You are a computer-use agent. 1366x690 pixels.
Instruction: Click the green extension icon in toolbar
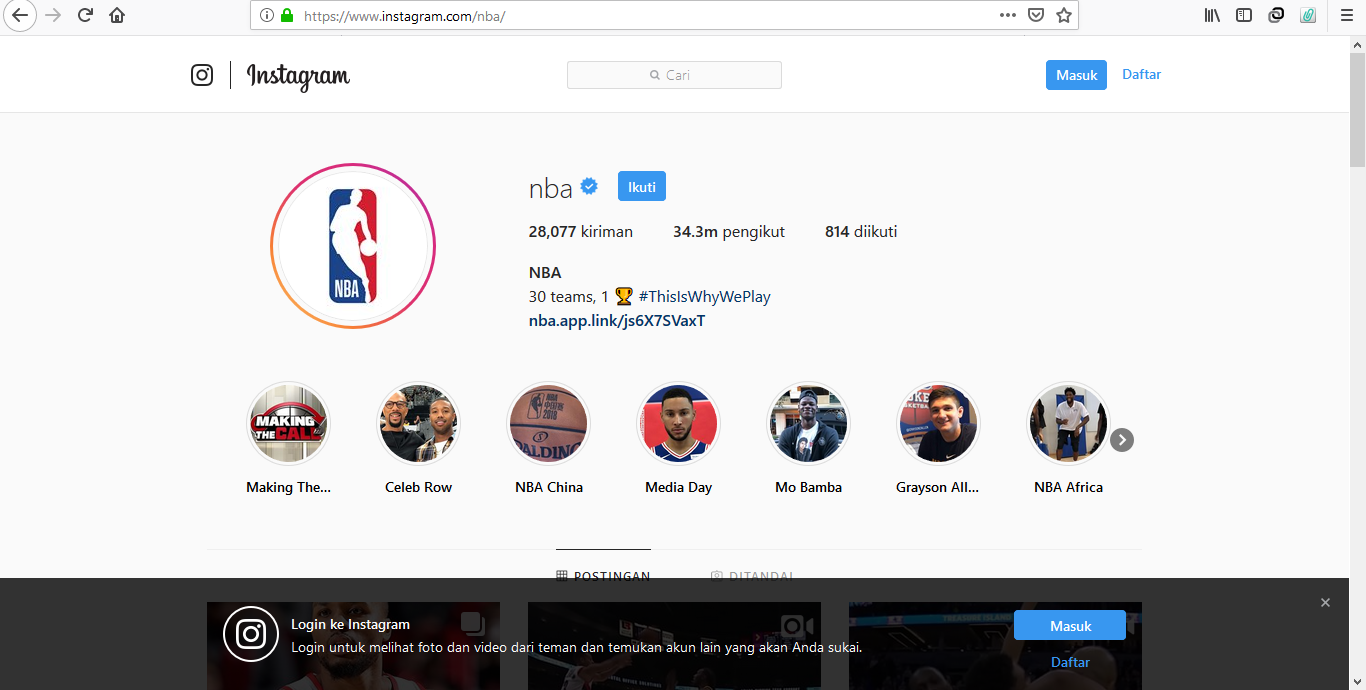pyautogui.click(x=1308, y=15)
